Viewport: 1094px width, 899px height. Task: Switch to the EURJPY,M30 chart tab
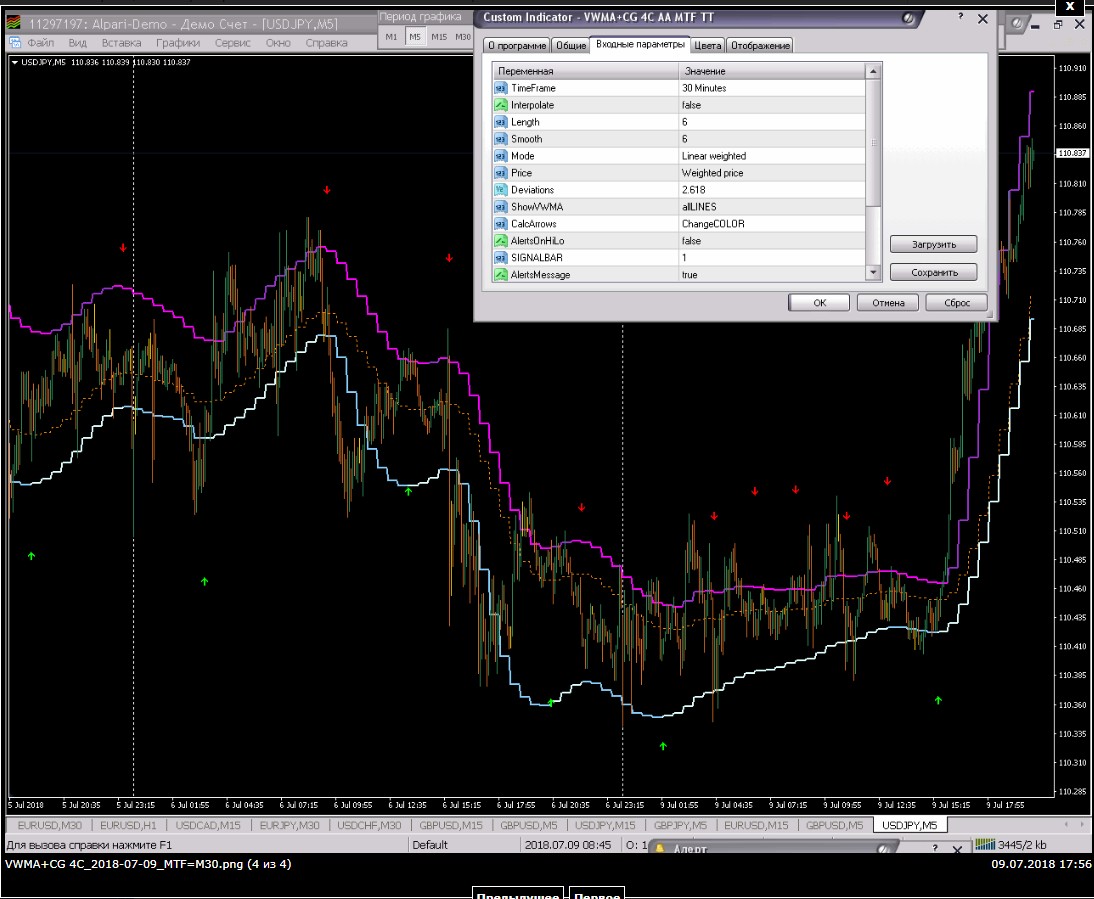289,826
